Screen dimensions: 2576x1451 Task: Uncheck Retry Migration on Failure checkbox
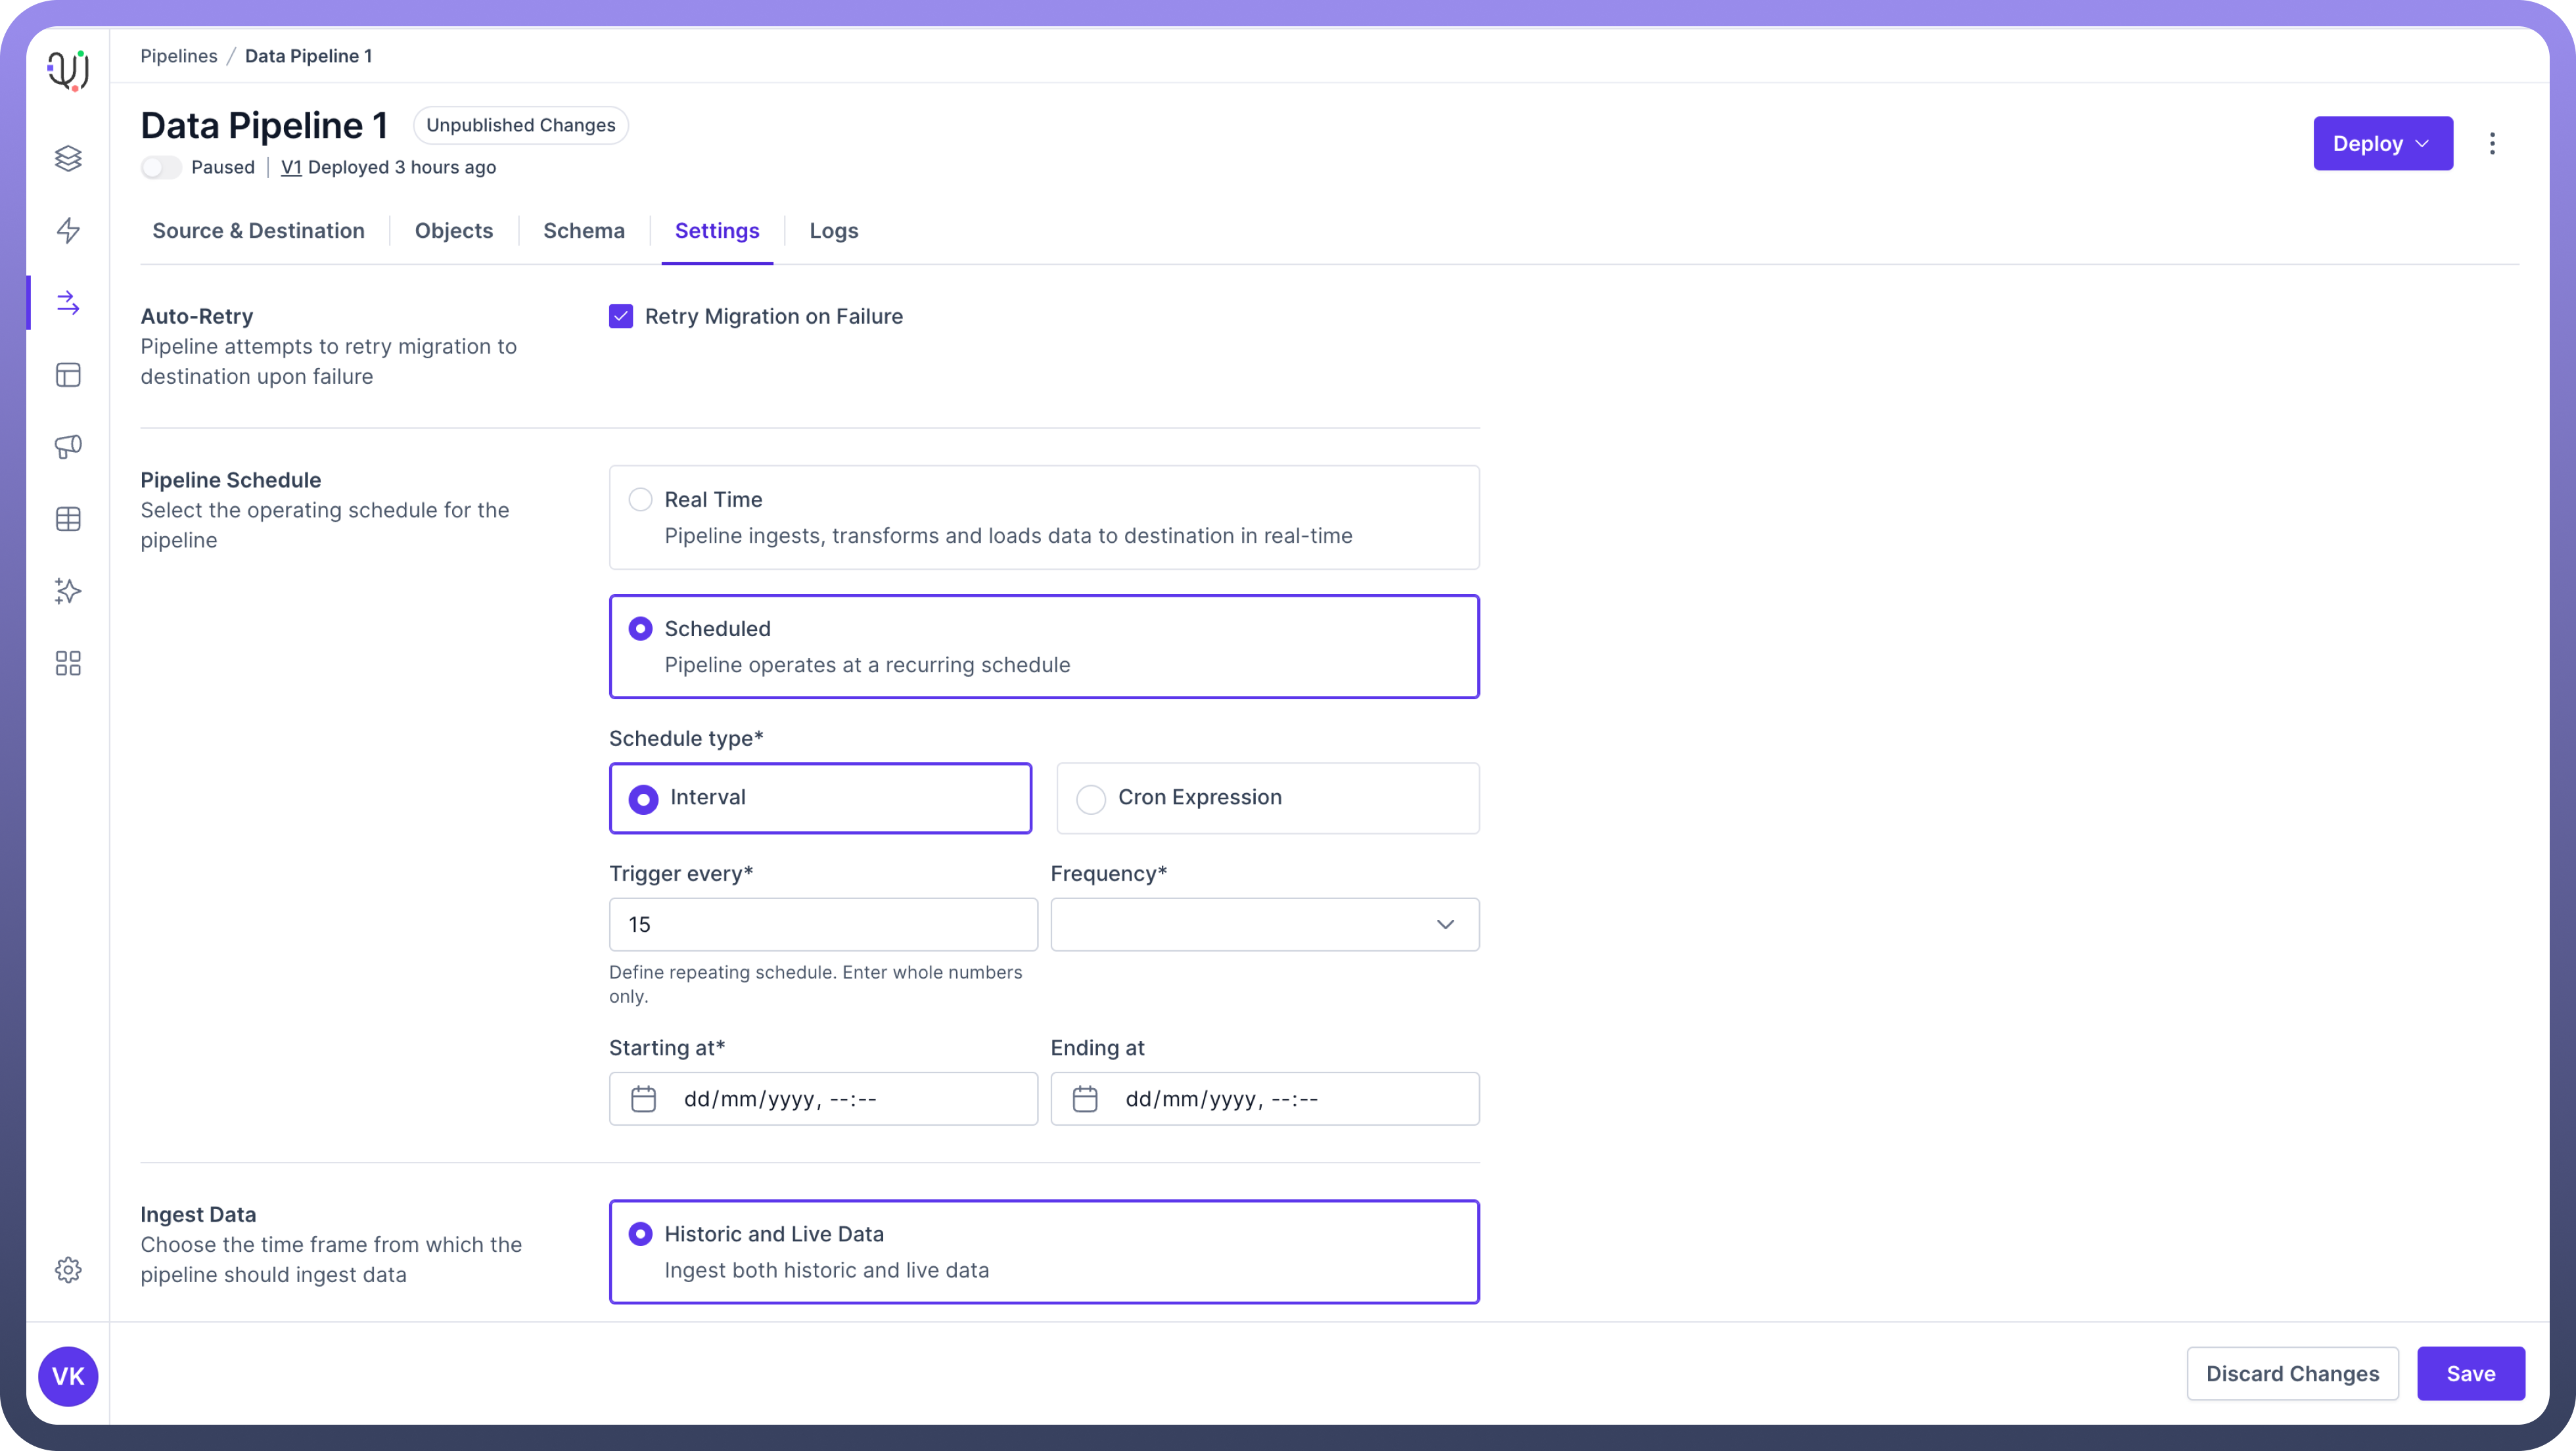[x=621, y=317]
